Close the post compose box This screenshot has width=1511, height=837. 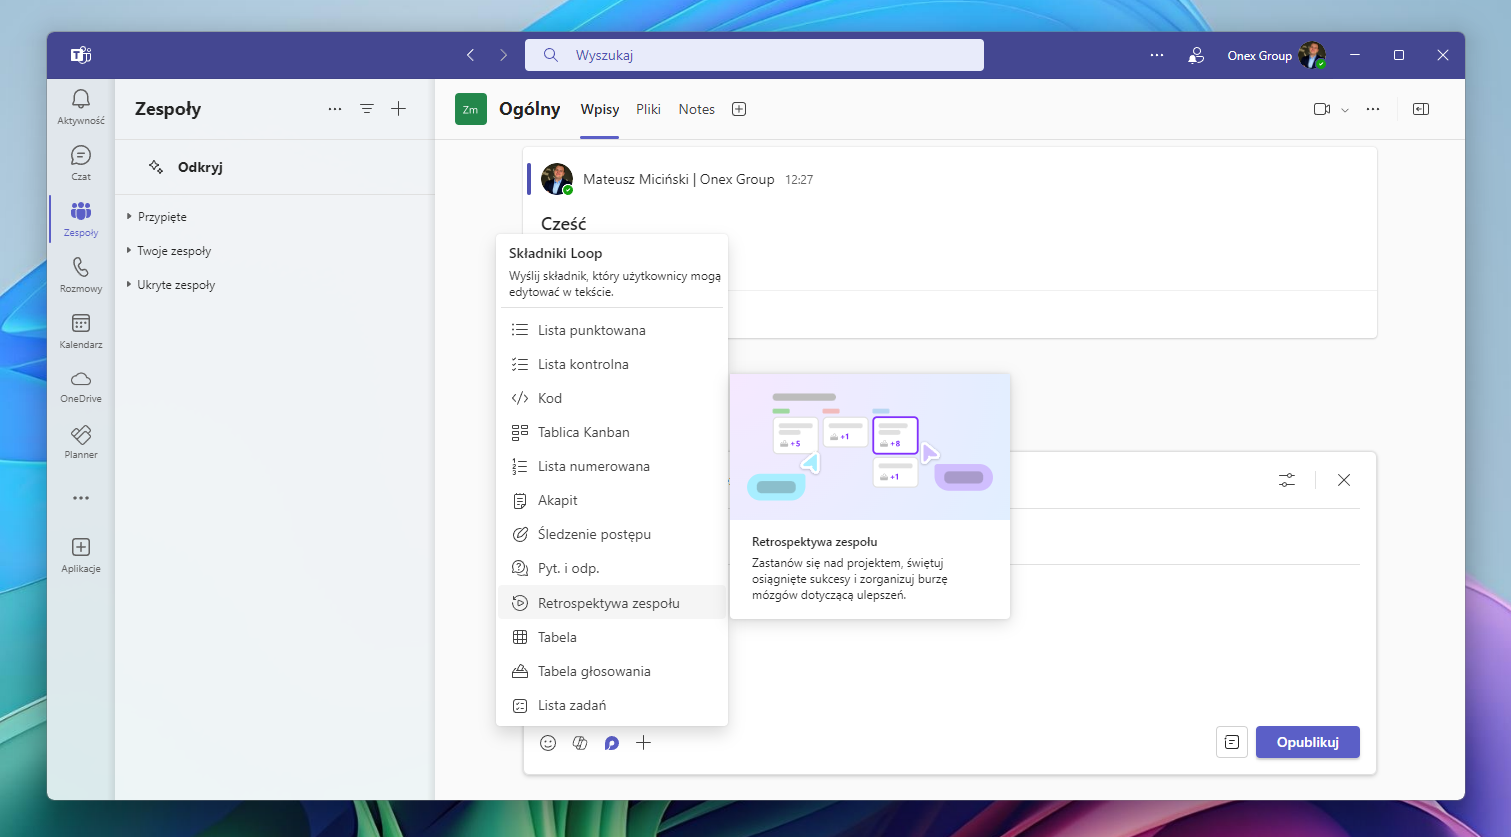[x=1344, y=480]
